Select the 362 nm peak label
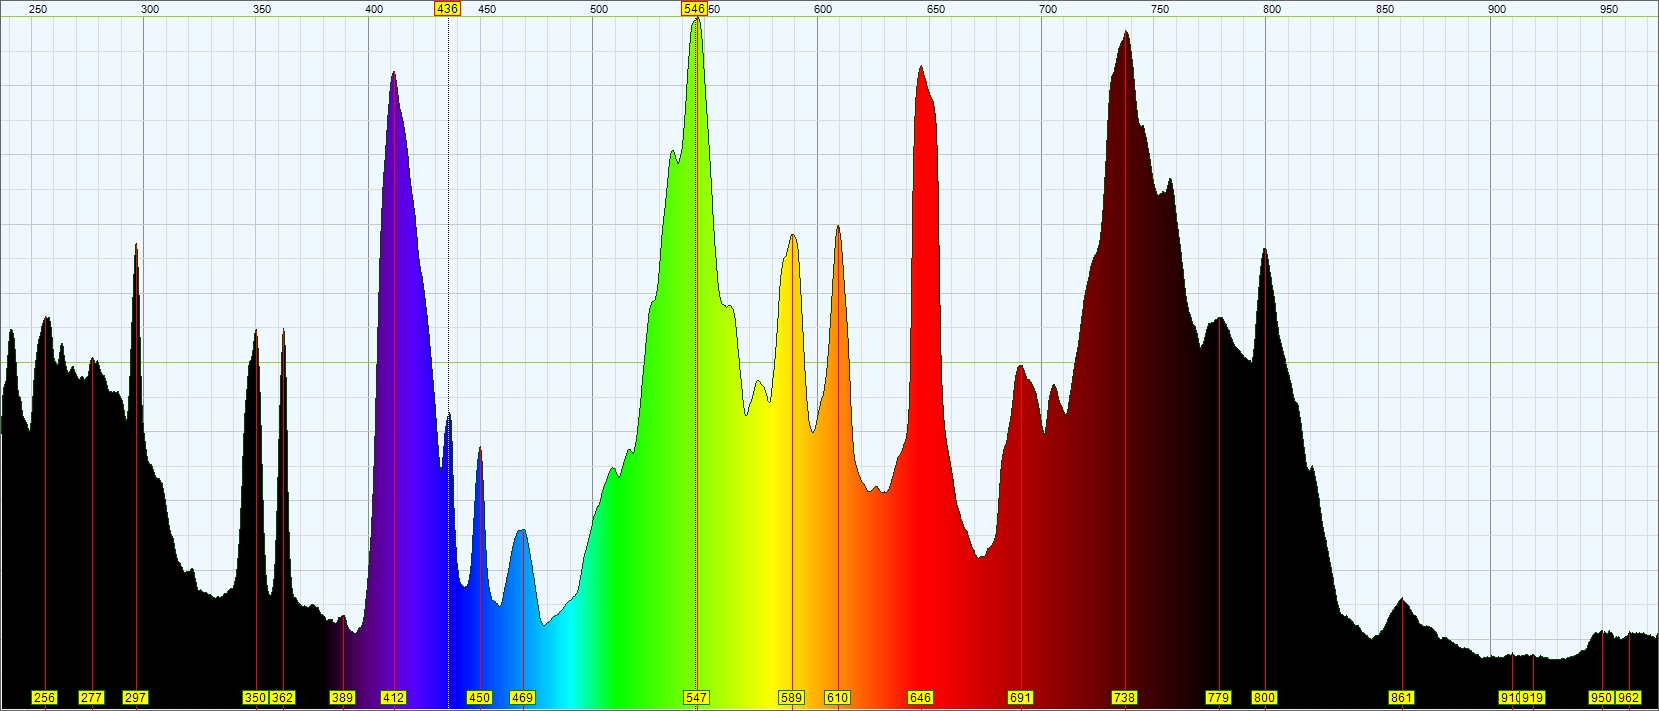 click(283, 698)
